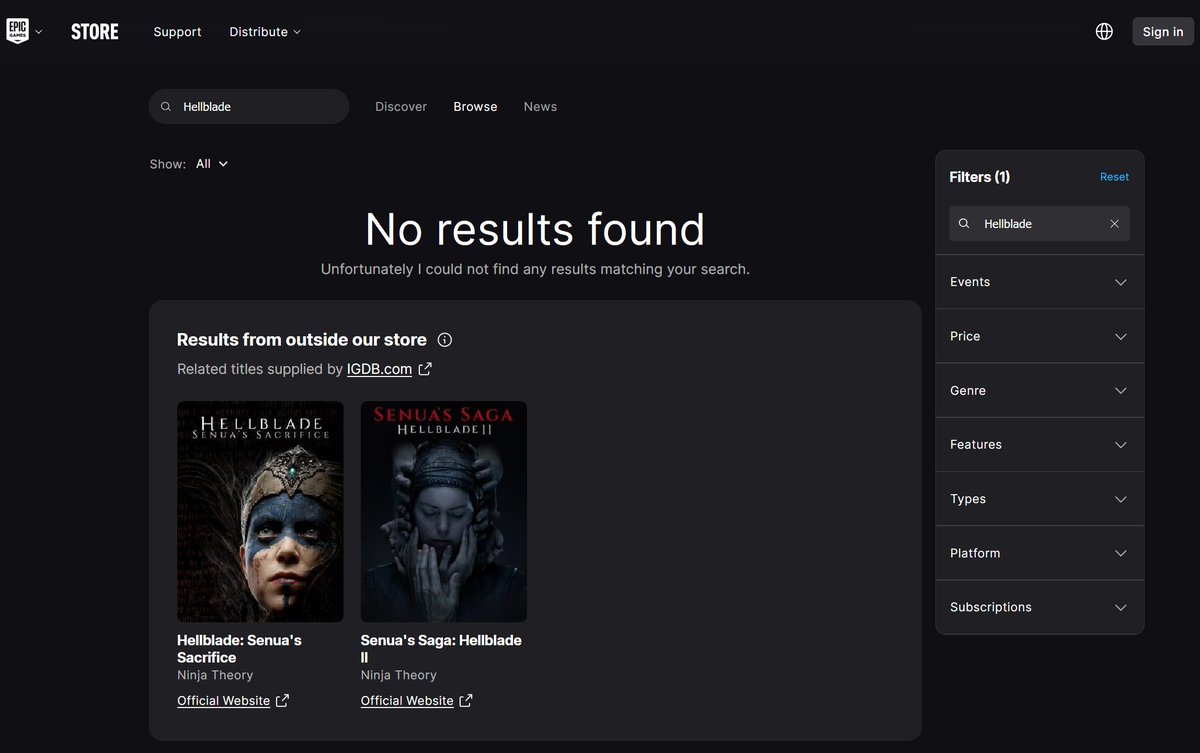Click the Epic Games logo
The width and height of the screenshot is (1200, 753).
click(x=18, y=31)
